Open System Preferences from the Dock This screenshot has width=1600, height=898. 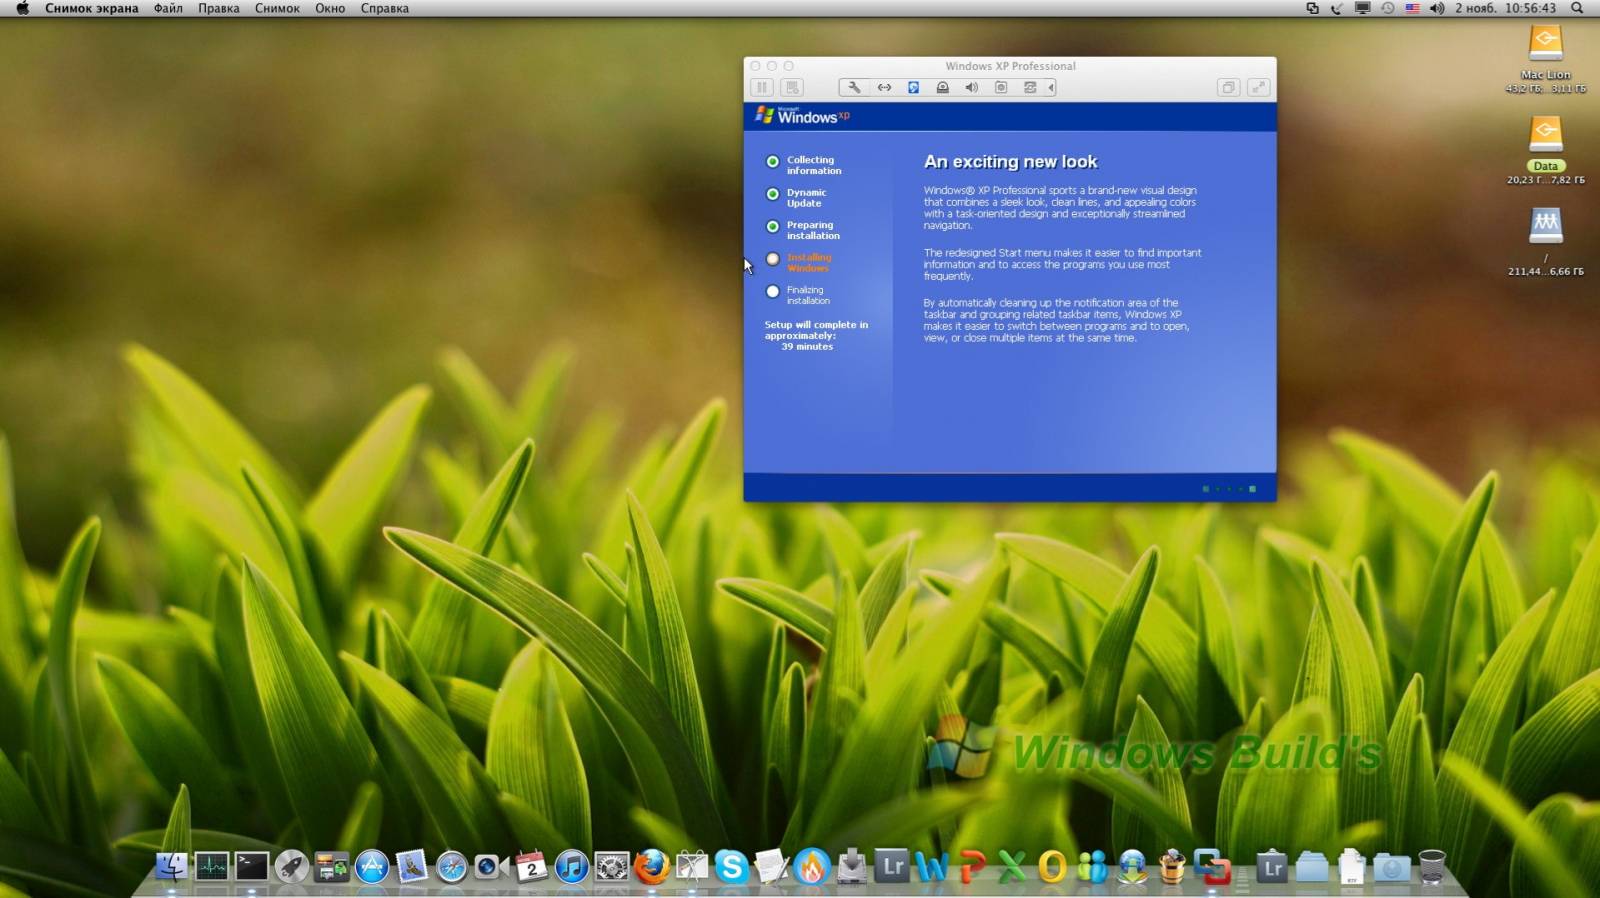pyautogui.click(x=611, y=866)
